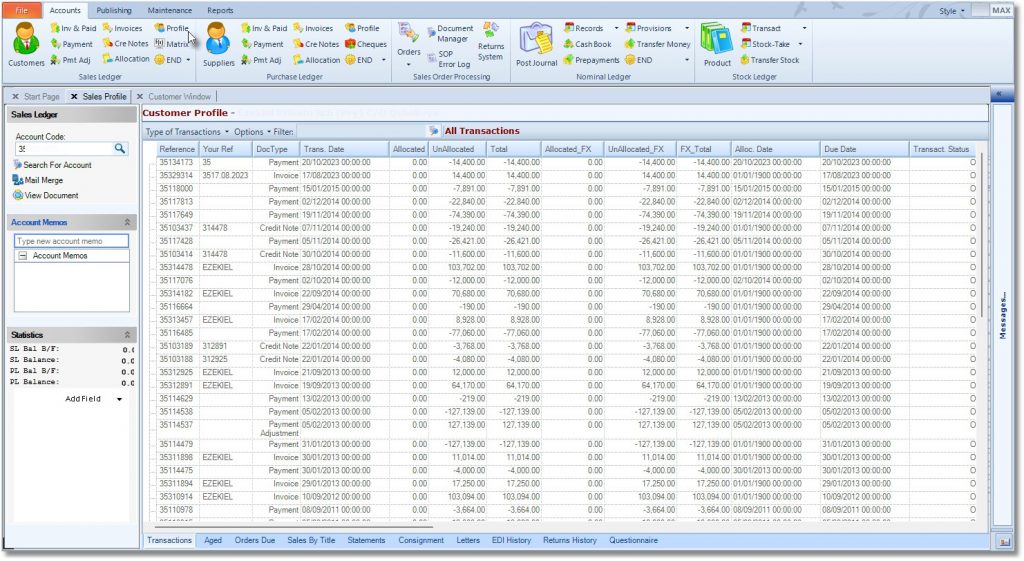
Task: Collapse the Statistics panel
Action: [x=127, y=334]
